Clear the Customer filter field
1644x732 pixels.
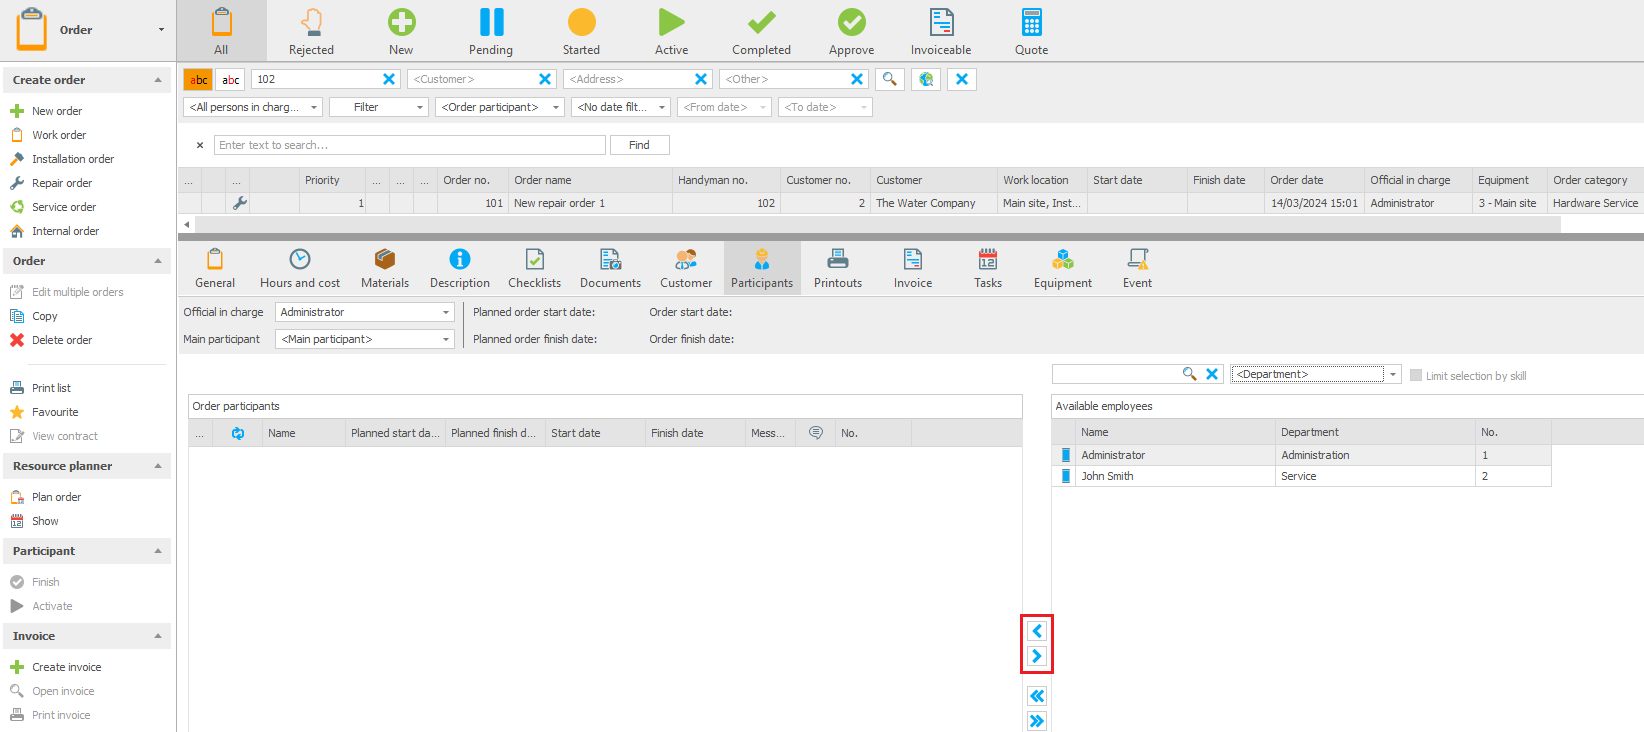(x=545, y=79)
